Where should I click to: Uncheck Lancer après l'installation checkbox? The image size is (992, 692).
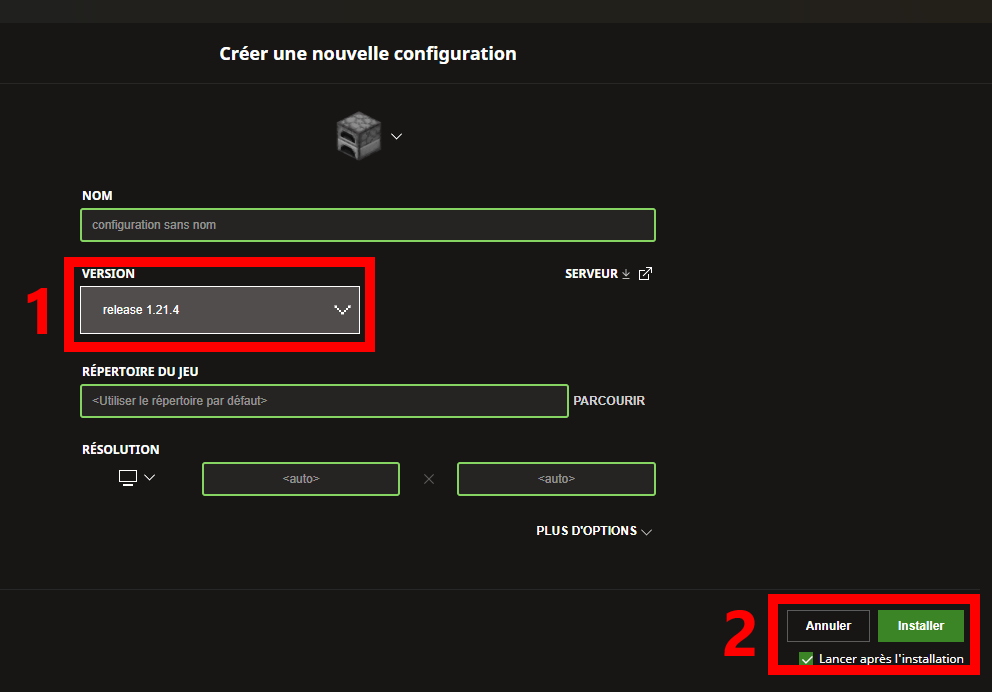pos(806,659)
